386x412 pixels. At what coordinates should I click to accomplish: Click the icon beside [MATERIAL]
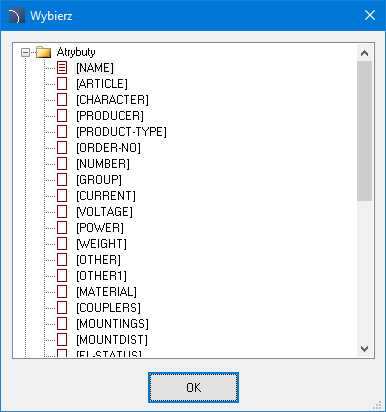(62, 292)
